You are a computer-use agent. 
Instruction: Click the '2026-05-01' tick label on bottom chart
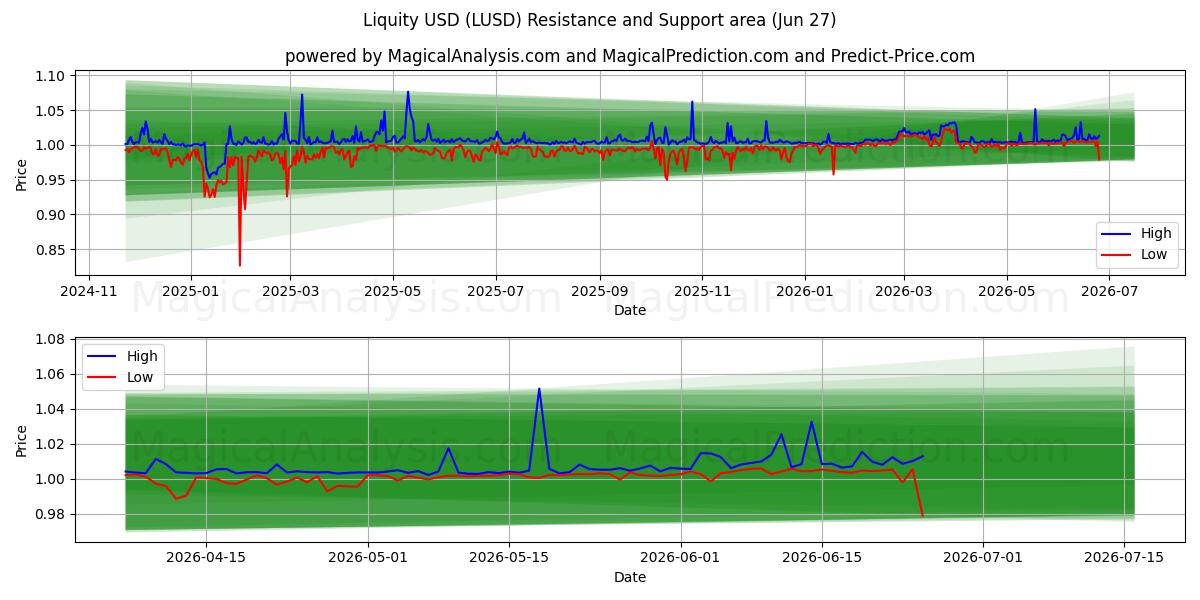click(369, 557)
